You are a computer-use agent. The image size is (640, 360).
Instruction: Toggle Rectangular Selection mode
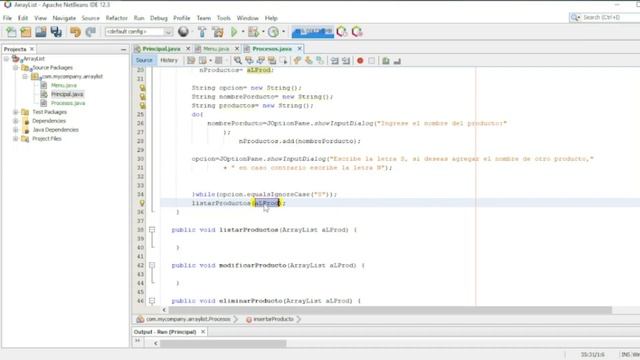[283, 61]
